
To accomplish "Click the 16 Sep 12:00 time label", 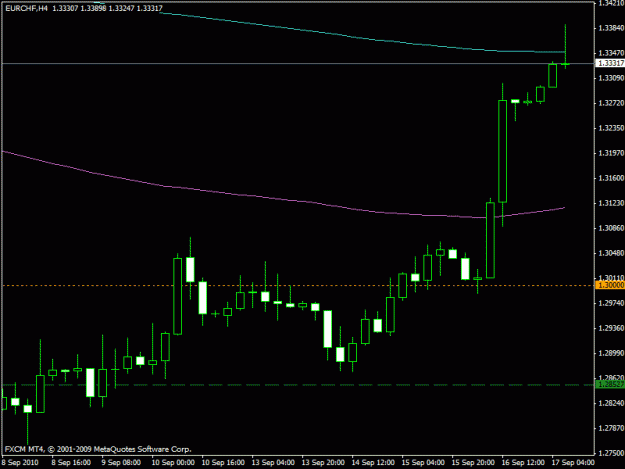I will [523, 462].
